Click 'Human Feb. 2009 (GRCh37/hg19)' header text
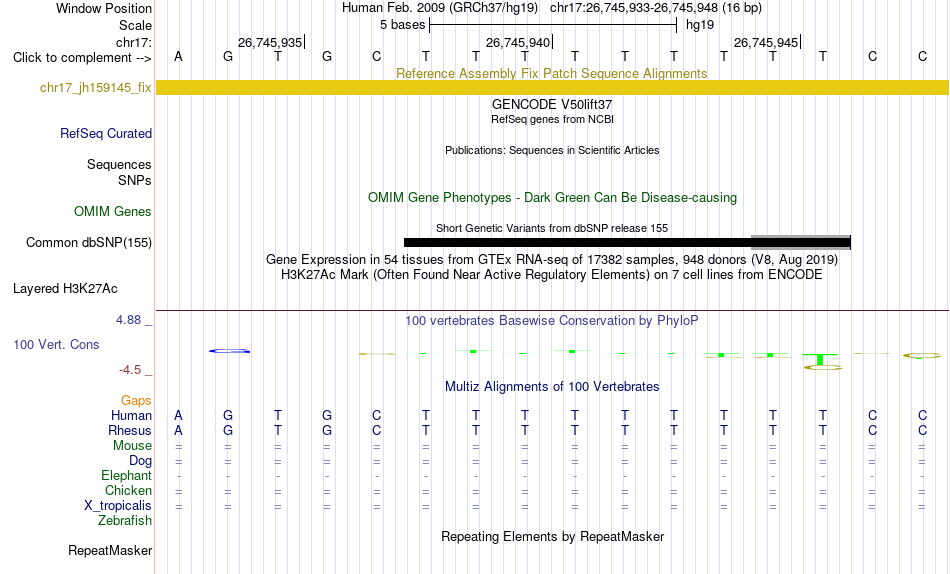 [x=440, y=8]
